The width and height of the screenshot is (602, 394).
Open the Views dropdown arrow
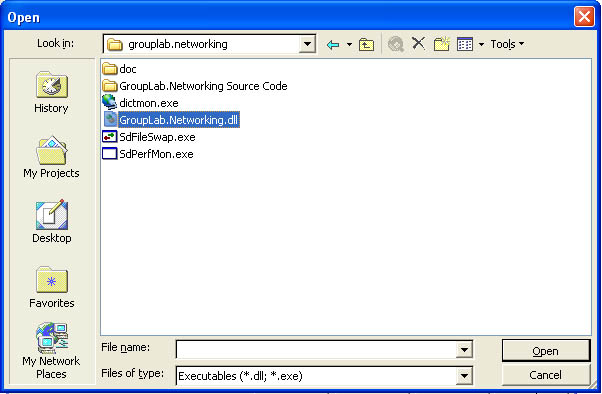click(x=481, y=45)
